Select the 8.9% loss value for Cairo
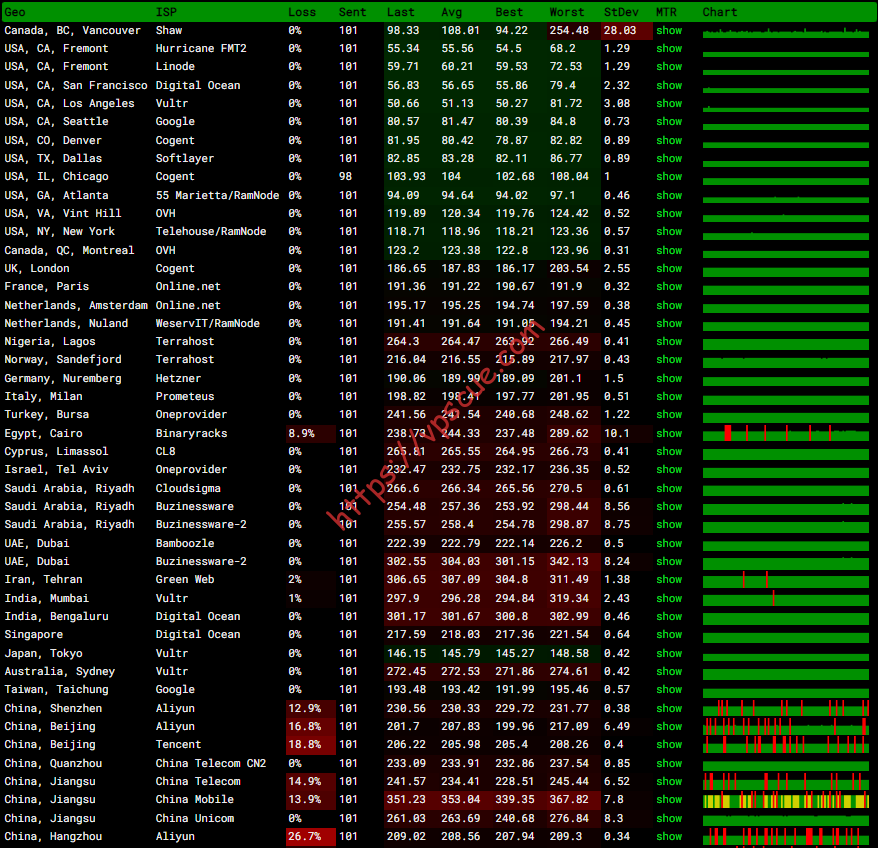 pos(301,433)
